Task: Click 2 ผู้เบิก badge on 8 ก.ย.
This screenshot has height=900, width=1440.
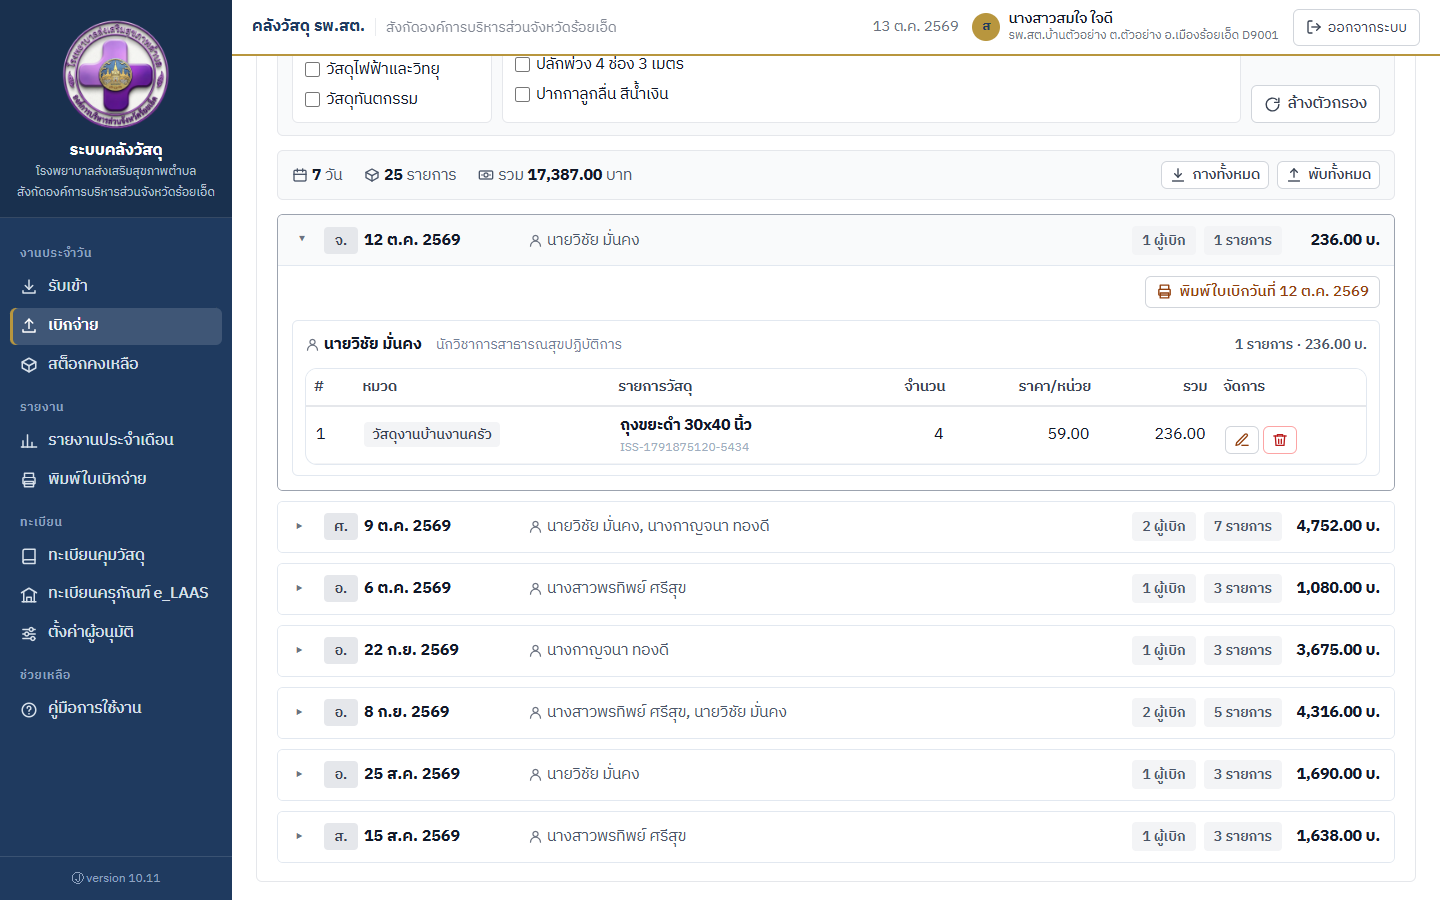Action: pyautogui.click(x=1164, y=712)
